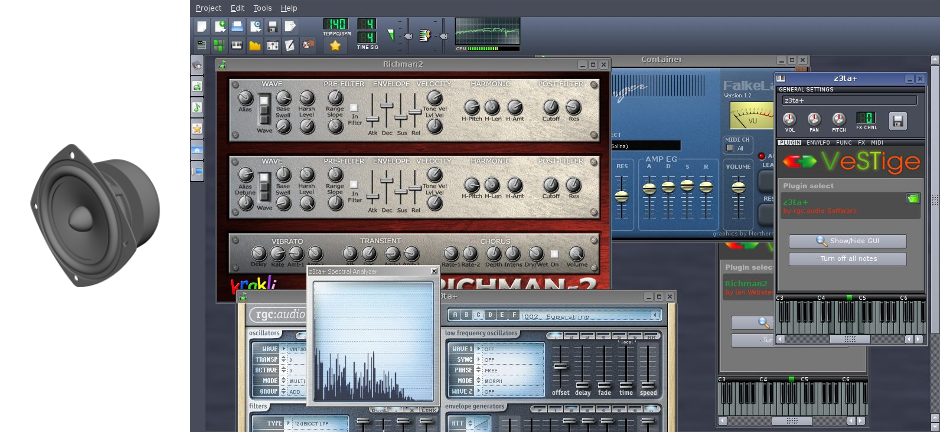Toggle the Chorus On checkbox

pos(553,253)
